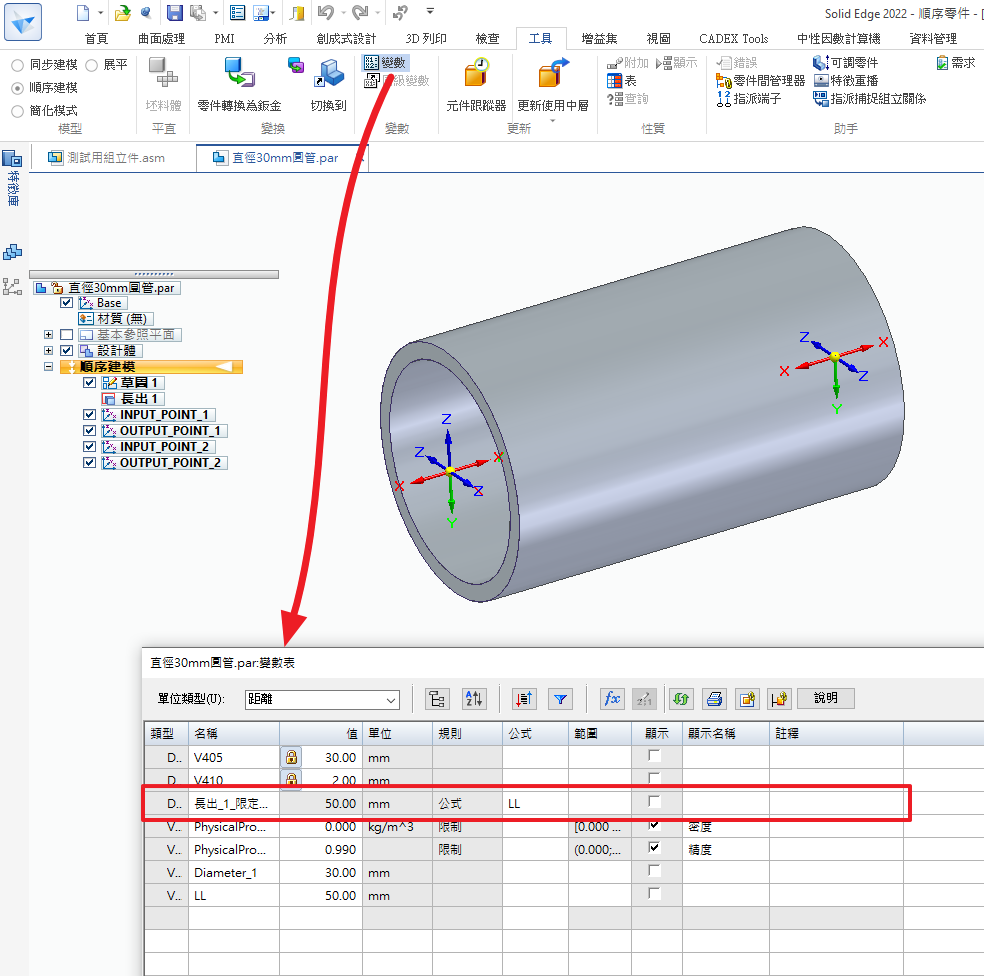
Task: Create a new document from quick access
Action: [x=83, y=13]
